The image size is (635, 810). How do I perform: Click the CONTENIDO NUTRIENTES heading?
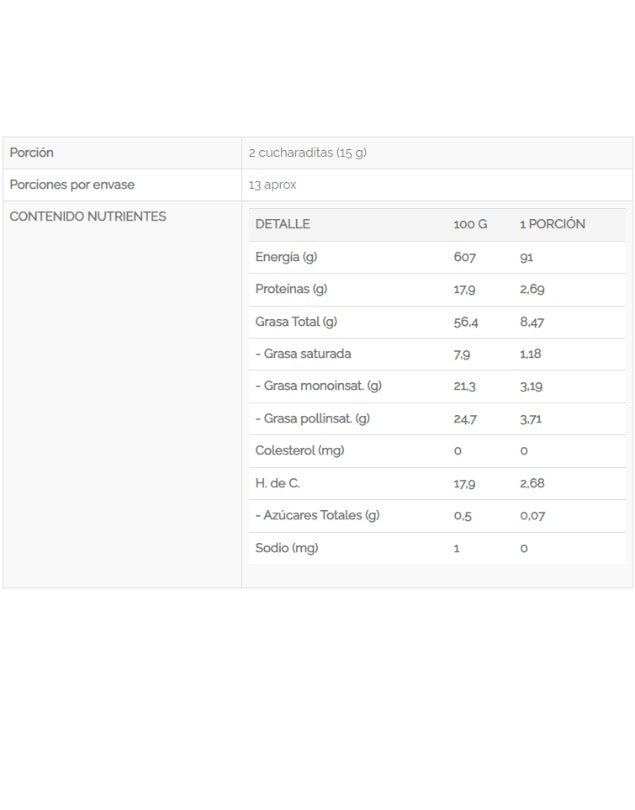88,216
